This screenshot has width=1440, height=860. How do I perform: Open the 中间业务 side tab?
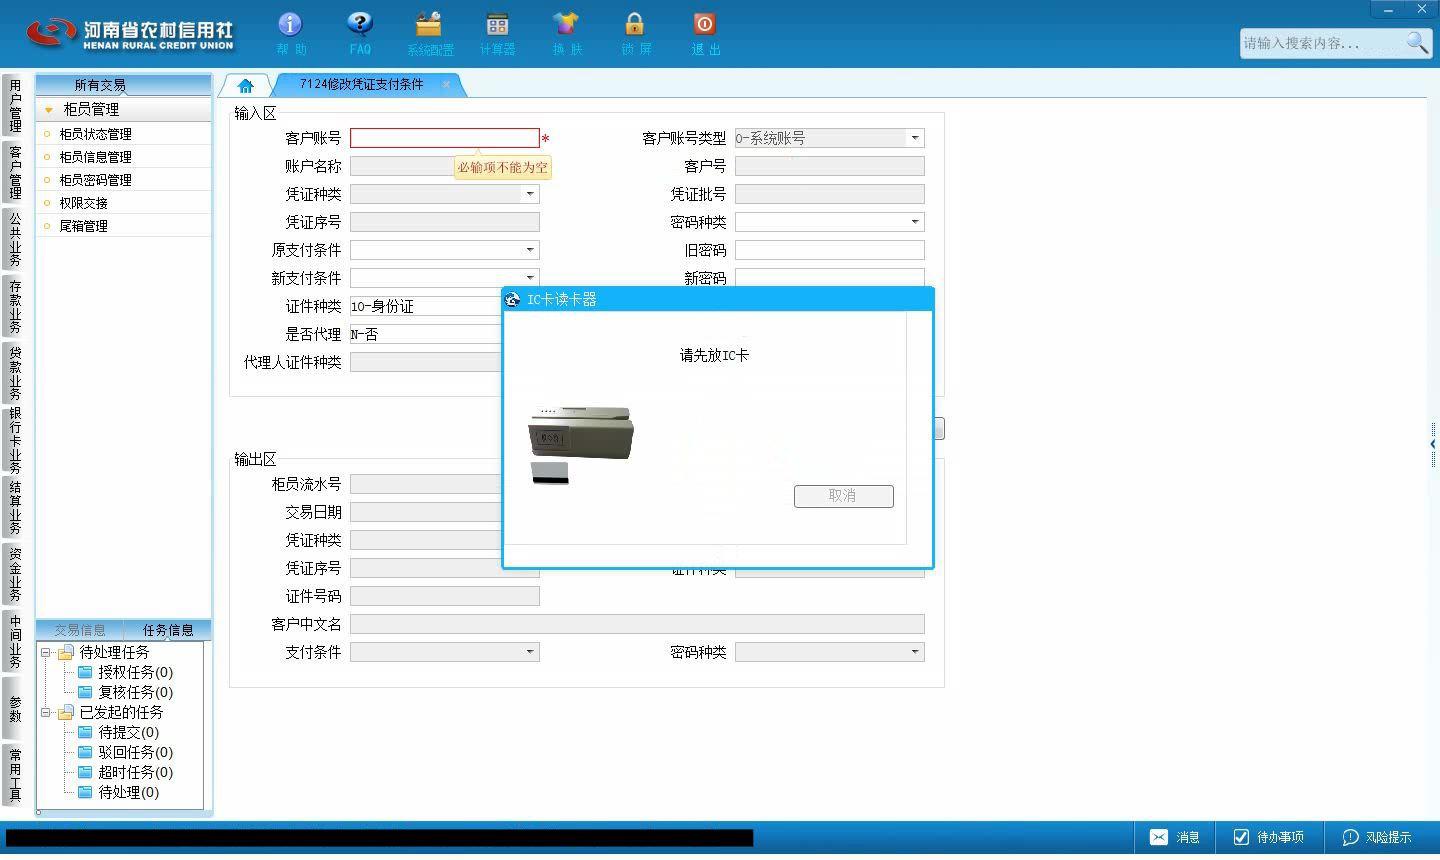tap(15, 641)
